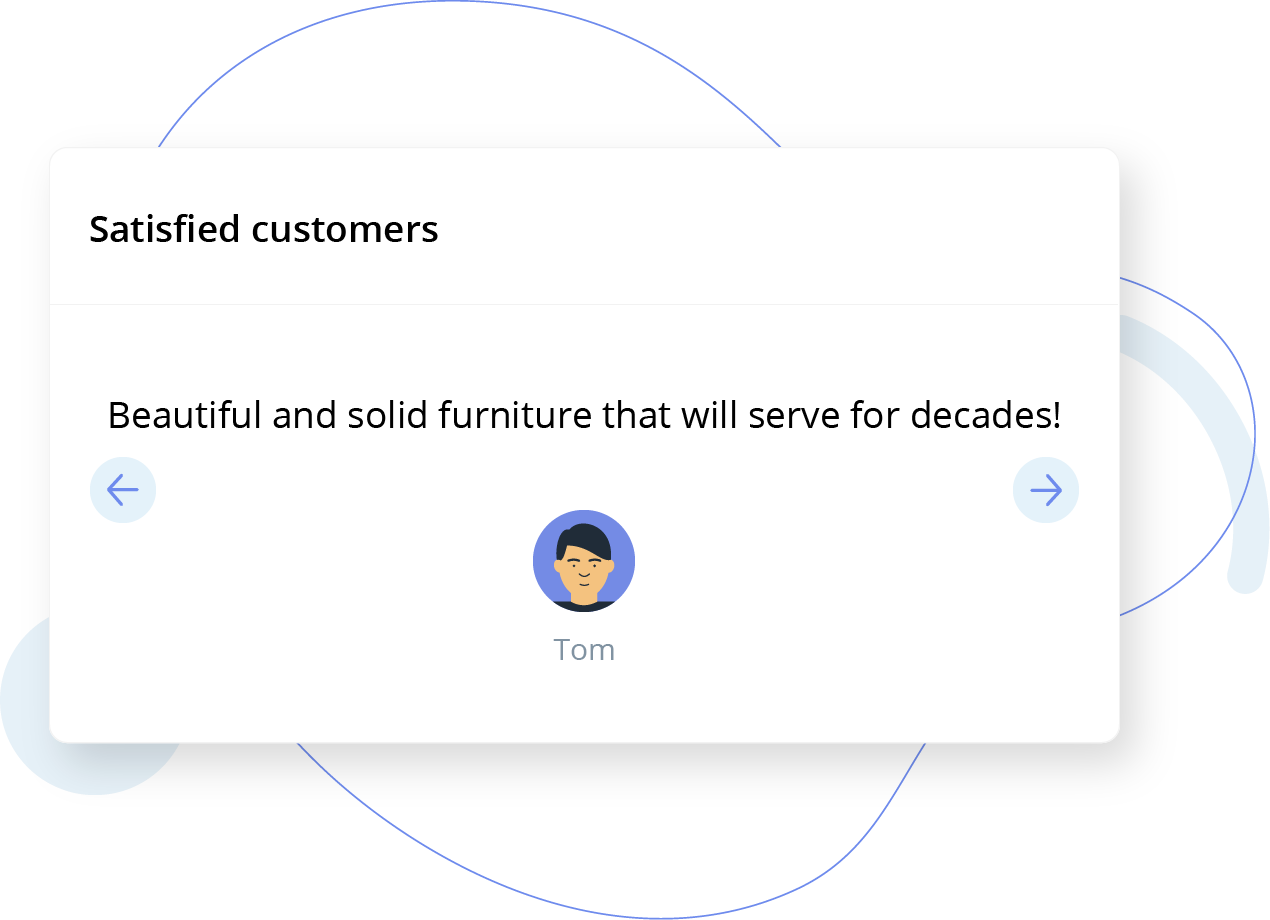Click Tom's avatar picture

point(584,561)
